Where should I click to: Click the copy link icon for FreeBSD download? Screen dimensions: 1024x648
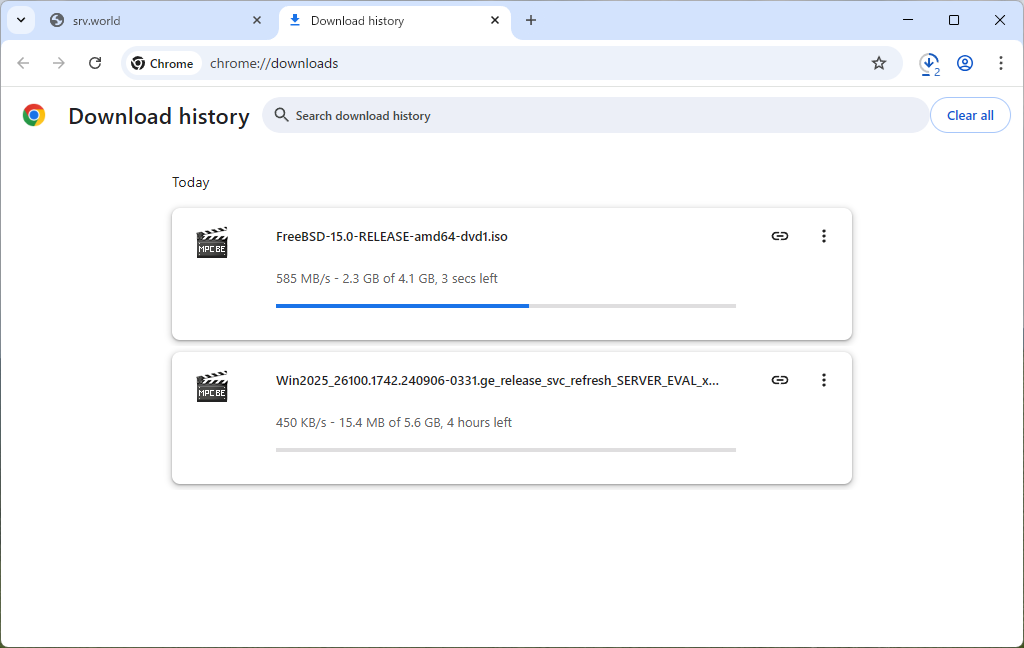coord(780,236)
